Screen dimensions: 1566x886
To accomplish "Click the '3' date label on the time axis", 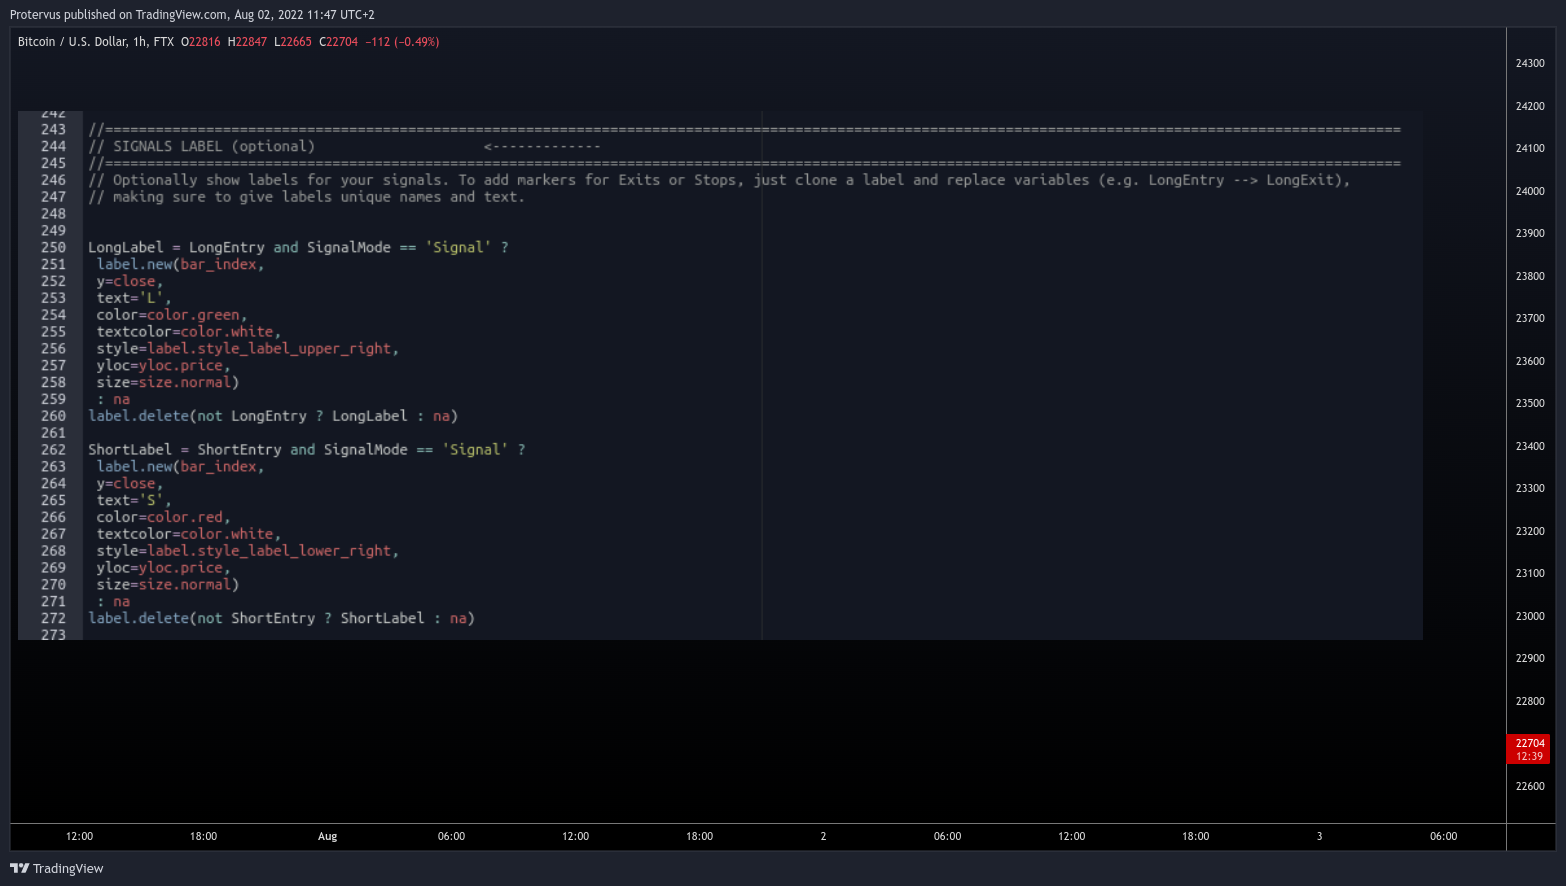I will [x=1319, y=836].
